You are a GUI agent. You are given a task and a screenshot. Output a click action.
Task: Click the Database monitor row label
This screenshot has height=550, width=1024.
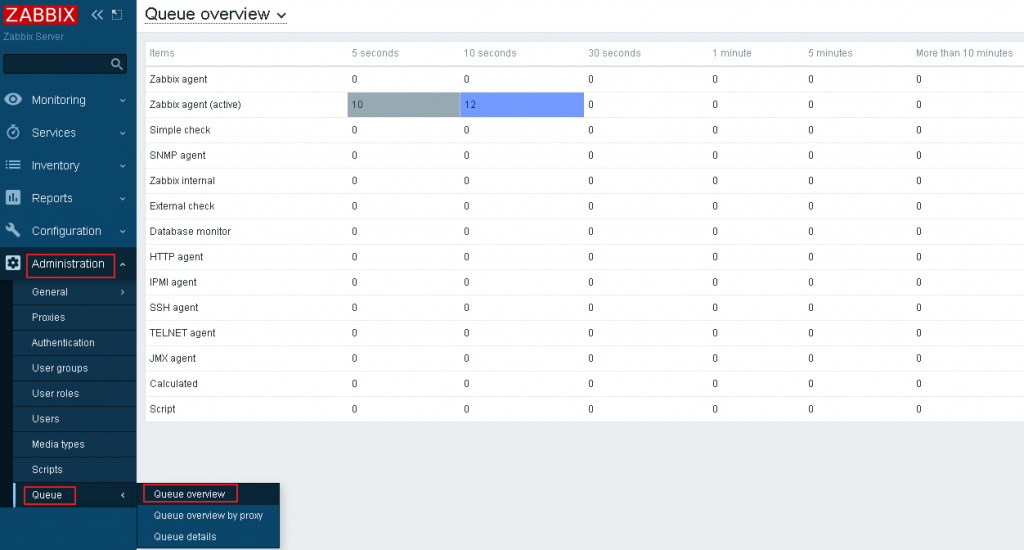pos(190,232)
